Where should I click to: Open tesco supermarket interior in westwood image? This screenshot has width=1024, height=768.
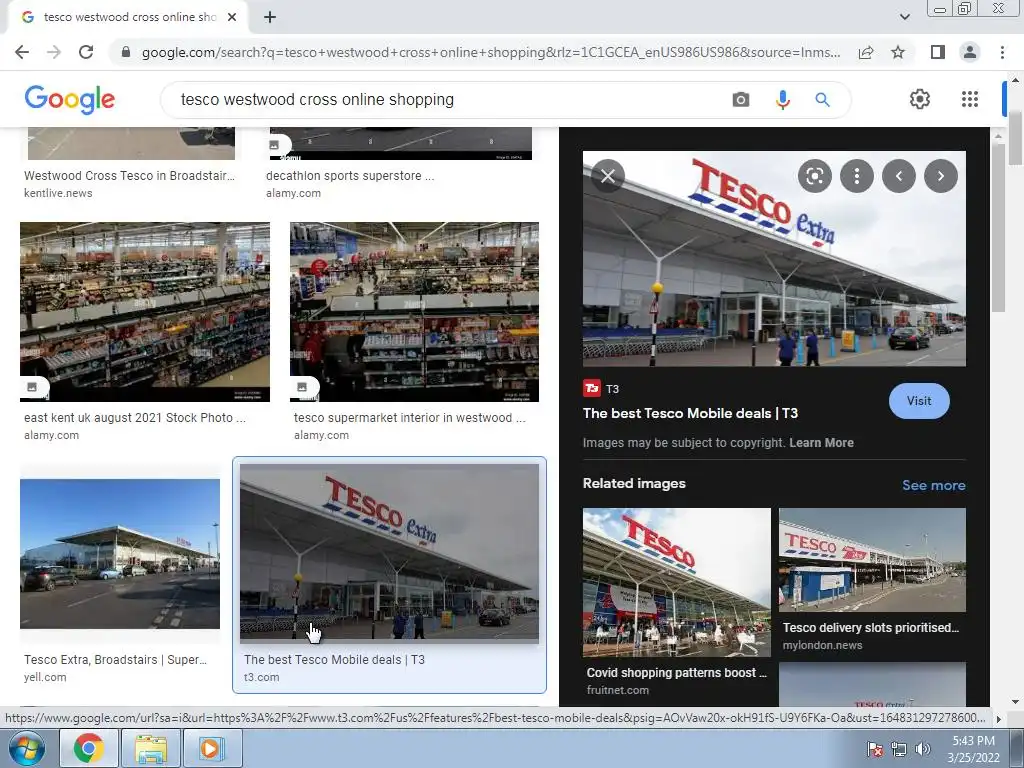(x=415, y=312)
